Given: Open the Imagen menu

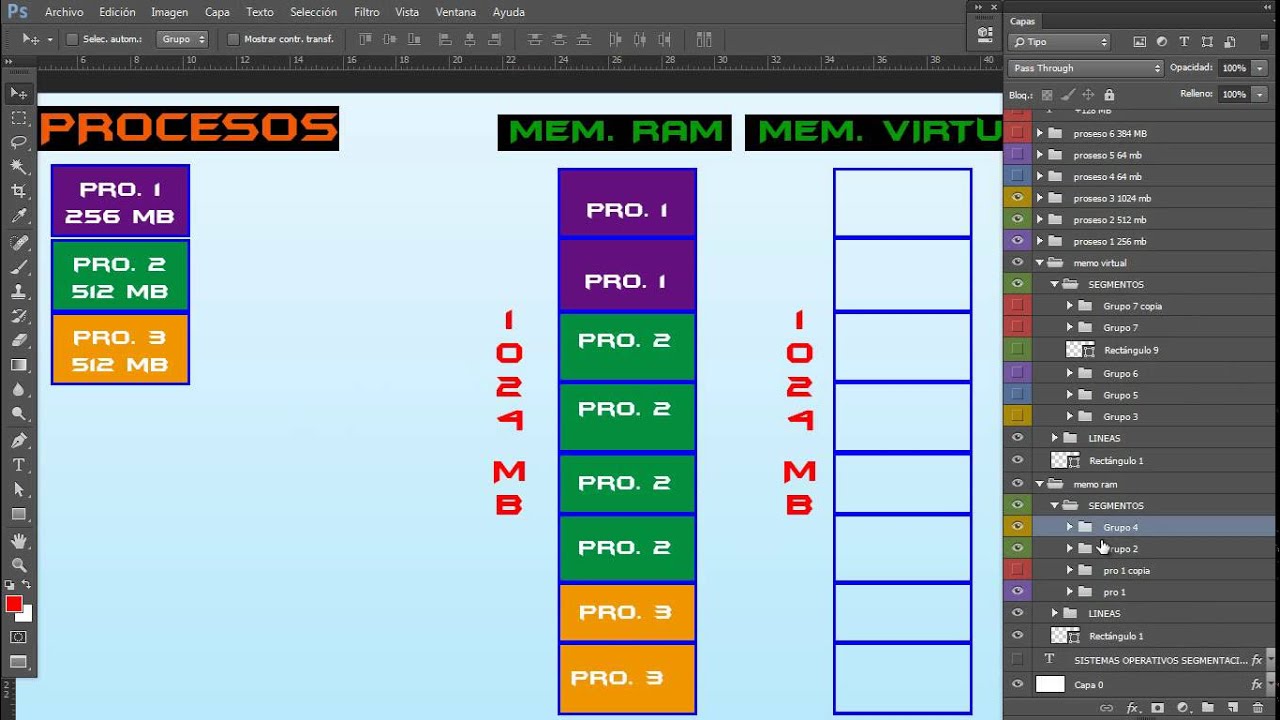Looking at the screenshot, I should click(169, 12).
